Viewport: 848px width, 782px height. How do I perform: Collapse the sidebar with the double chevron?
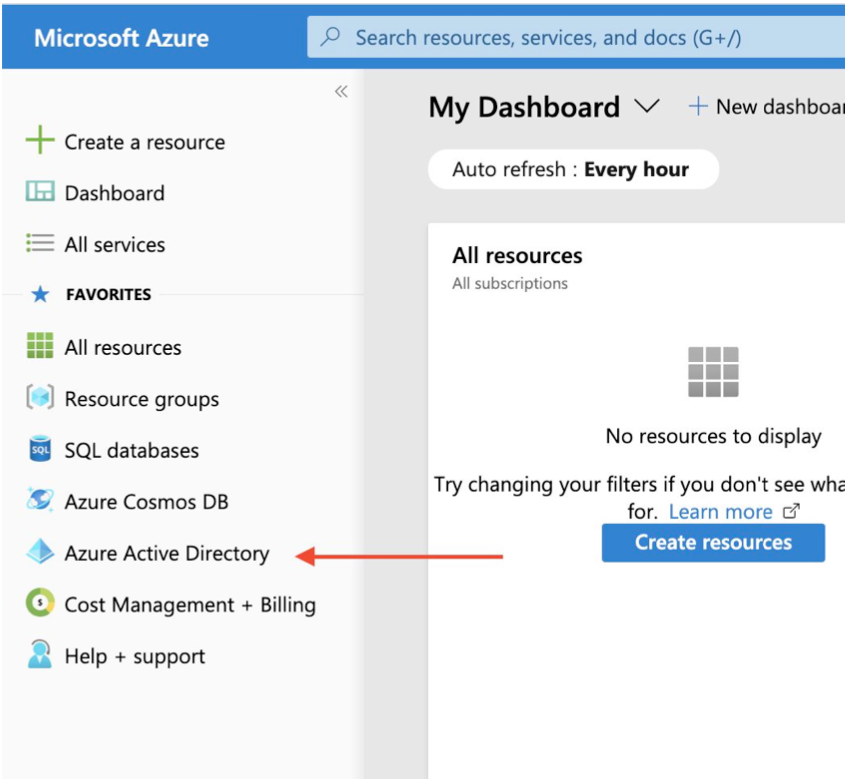point(341,91)
